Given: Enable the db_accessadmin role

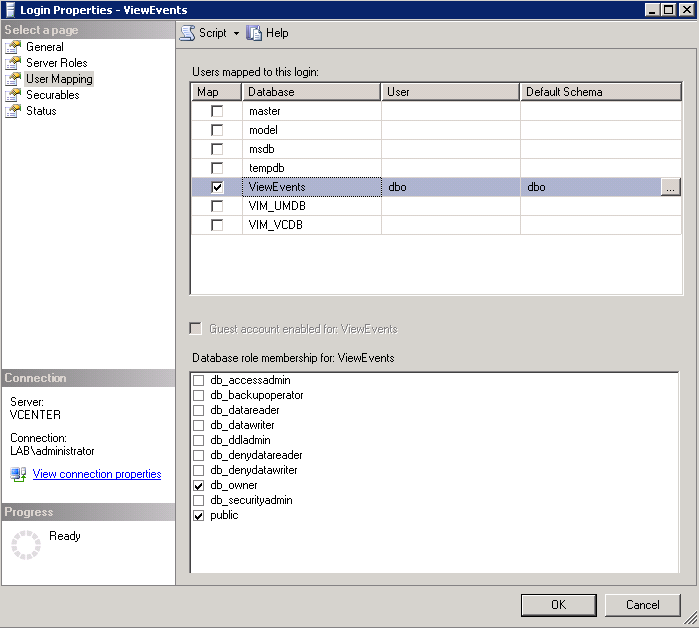Looking at the screenshot, I should coord(198,380).
